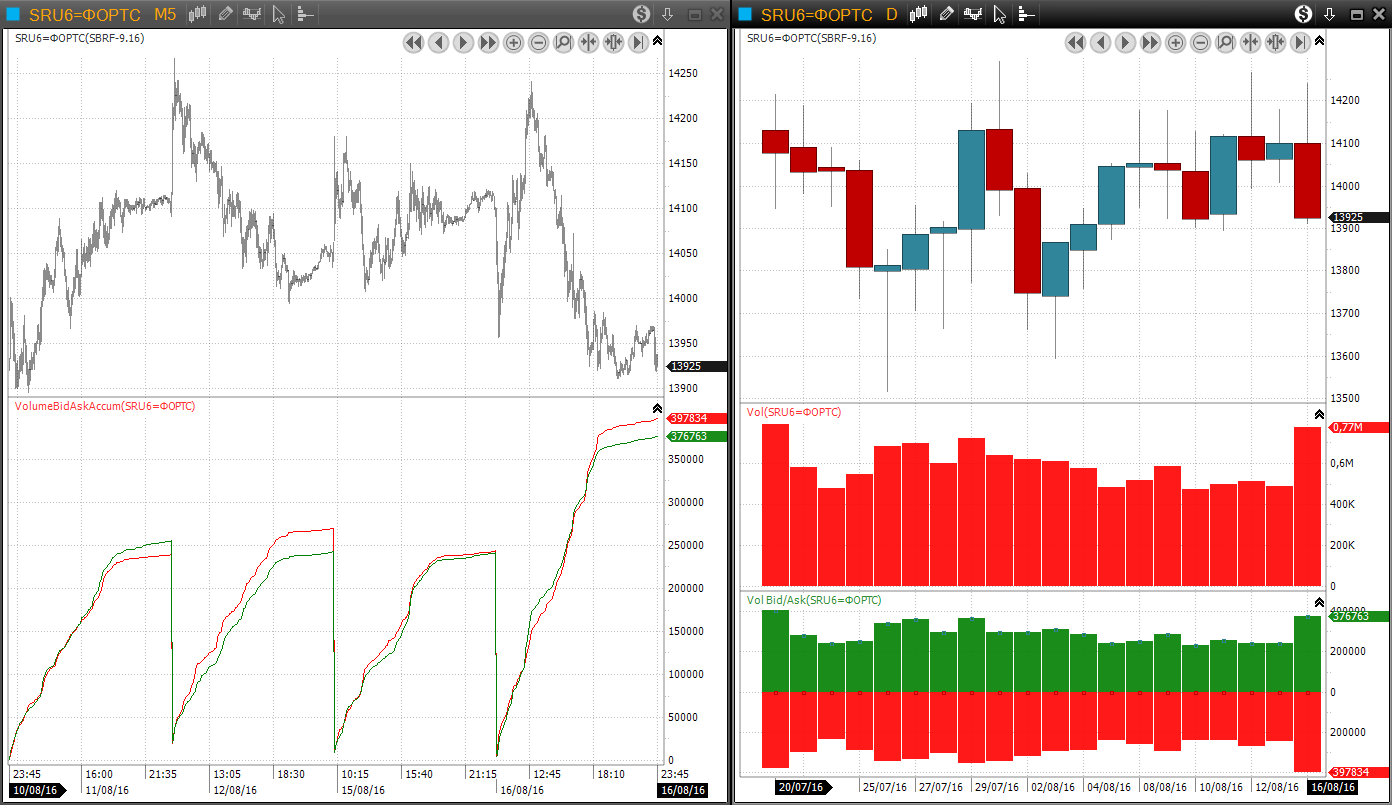Click the D timeframe label
1392x805 pixels.
pos(892,14)
